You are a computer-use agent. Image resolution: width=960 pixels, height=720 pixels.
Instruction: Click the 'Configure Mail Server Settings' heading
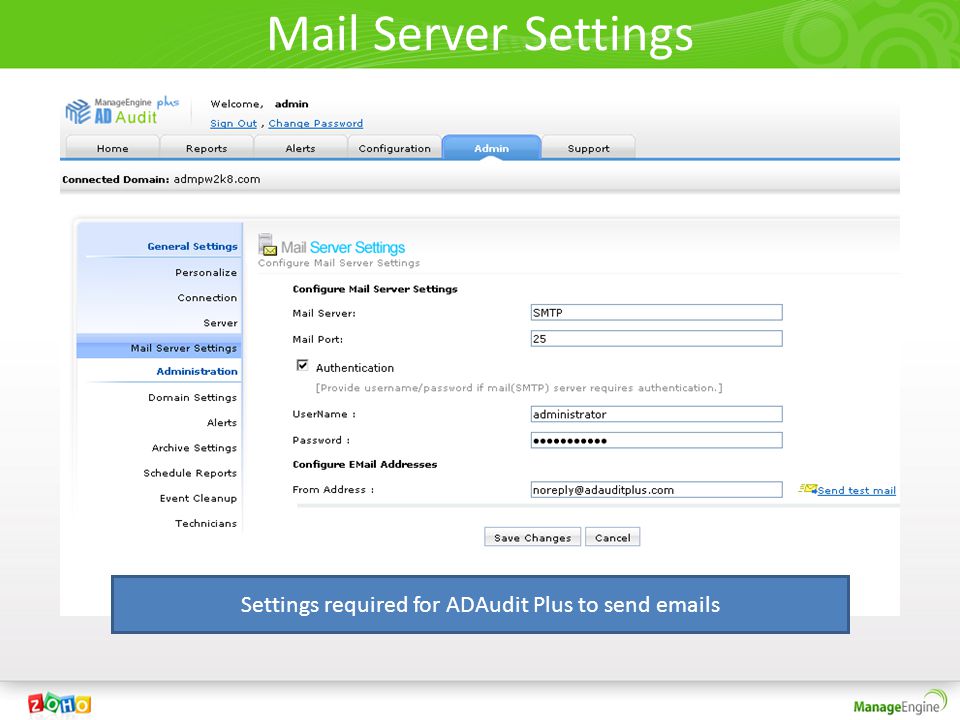(x=375, y=289)
